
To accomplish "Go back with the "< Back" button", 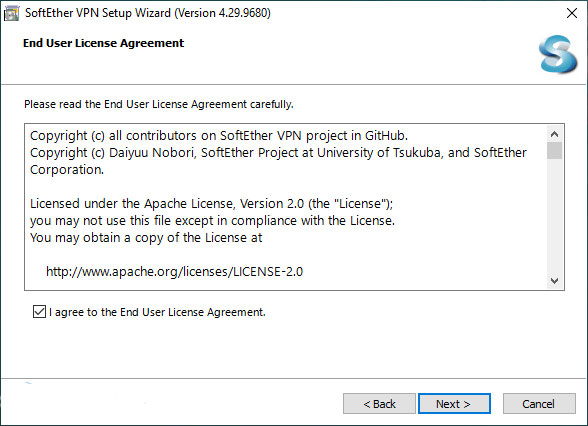I will (x=379, y=404).
